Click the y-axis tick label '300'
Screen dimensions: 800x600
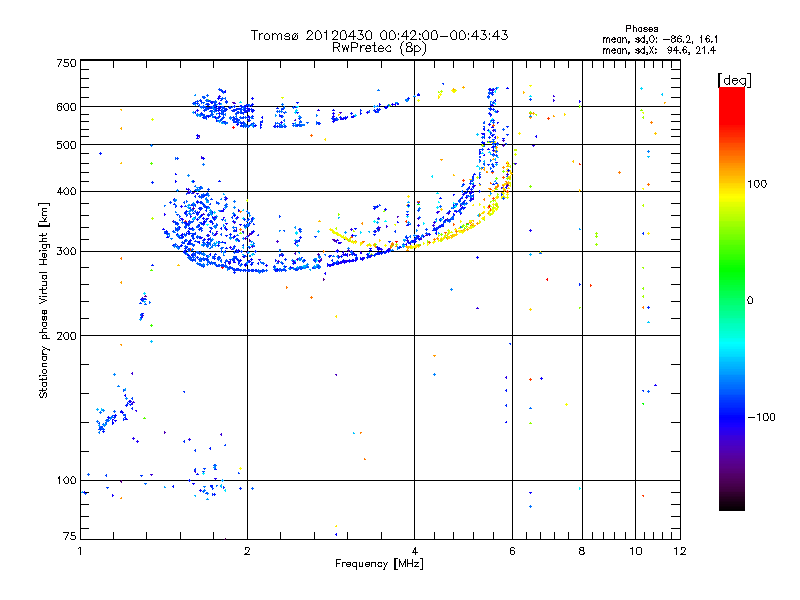(66, 252)
